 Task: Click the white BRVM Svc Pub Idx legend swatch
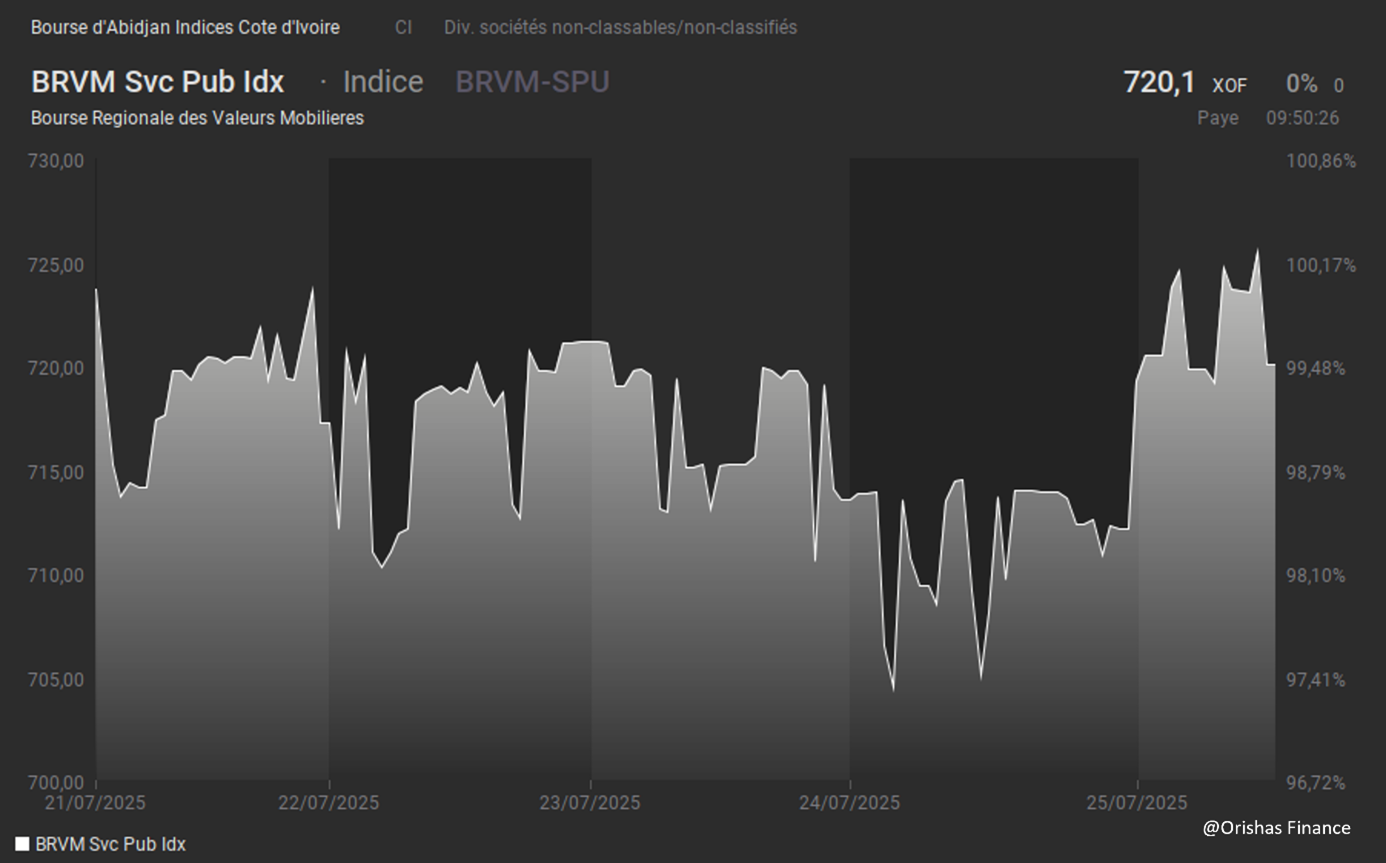pyautogui.click(x=22, y=844)
